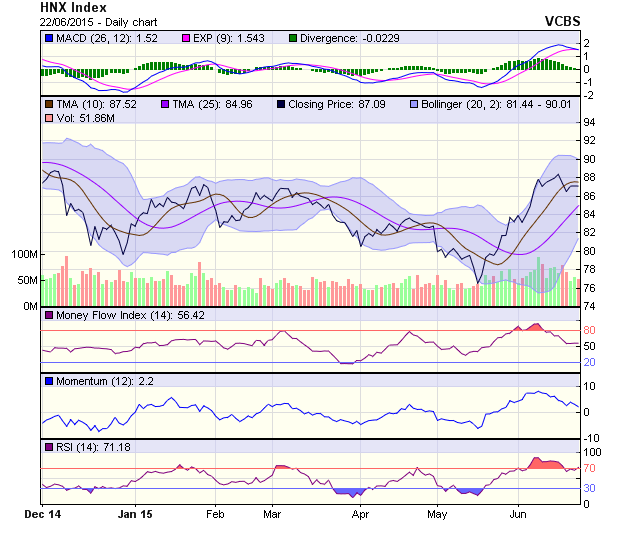Click the Jun label on time axis
Screen dimensions: 620x535
pos(519,514)
